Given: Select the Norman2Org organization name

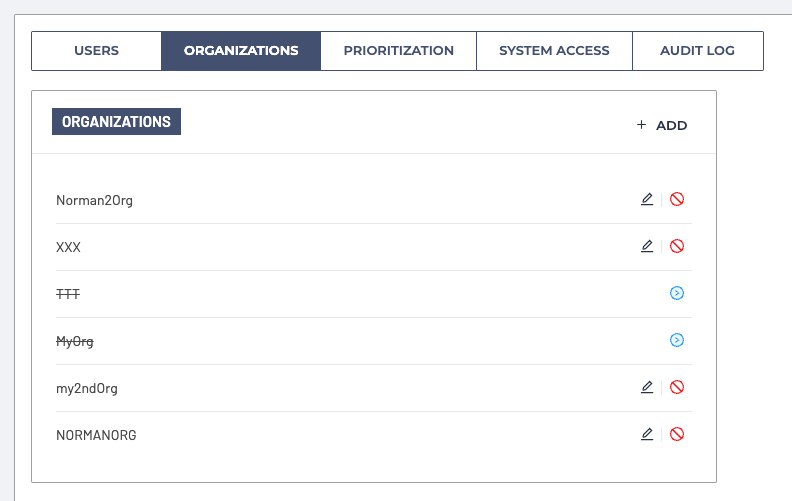Looking at the screenshot, I should (94, 200).
